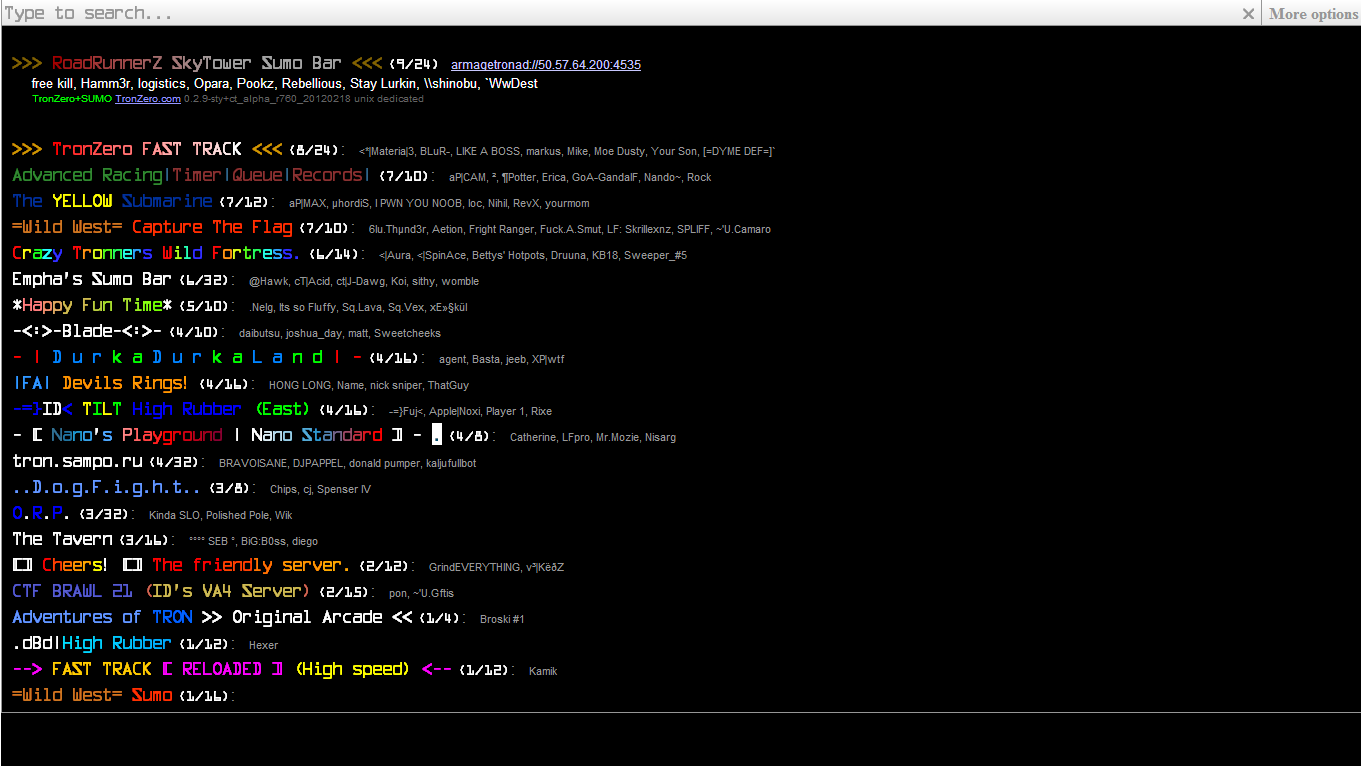Screen dimensions: 1361x767
Task: Select CTF BRAWL 21 server entry
Action: pyautogui.click(x=160, y=592)
